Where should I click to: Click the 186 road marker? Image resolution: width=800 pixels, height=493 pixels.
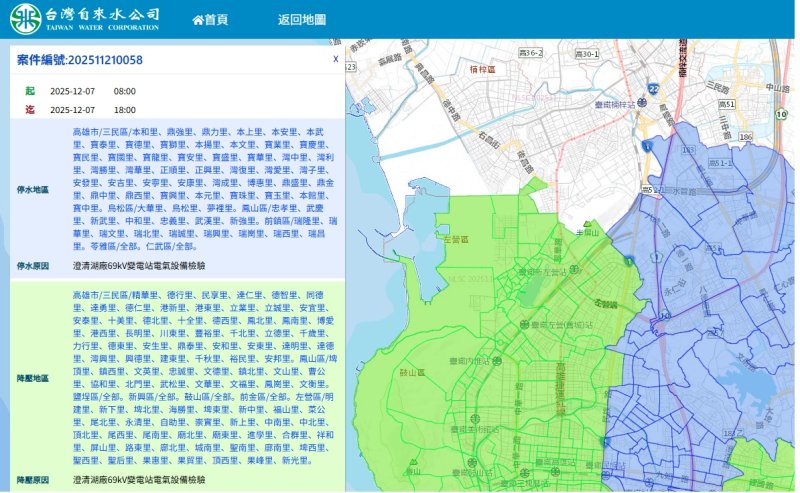745,137
